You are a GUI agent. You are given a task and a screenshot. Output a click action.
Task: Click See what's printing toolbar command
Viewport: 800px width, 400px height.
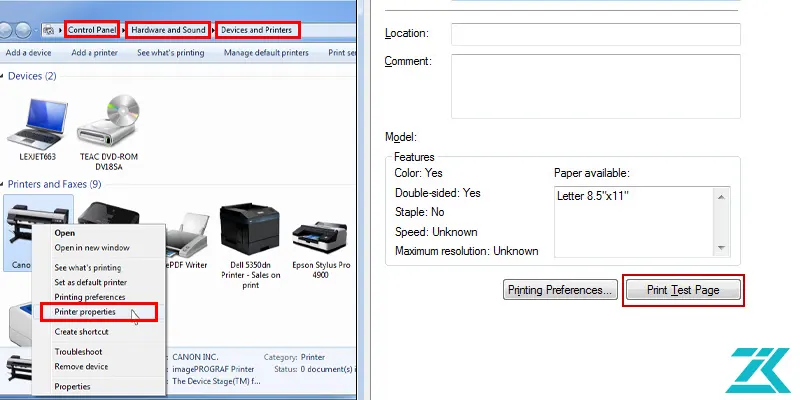click(x=170, y=53)
